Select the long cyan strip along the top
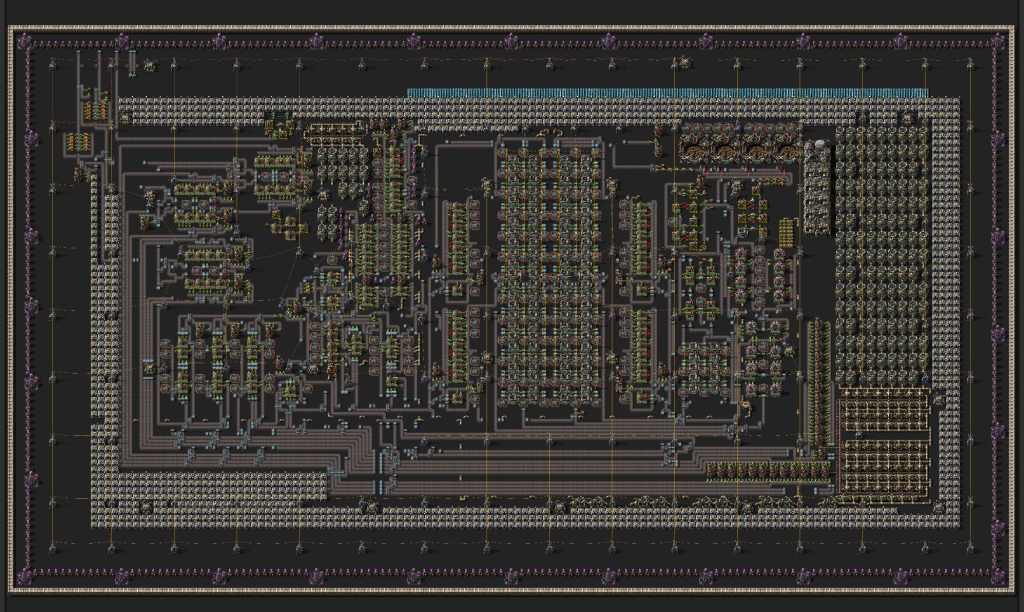 click(667, 93)
